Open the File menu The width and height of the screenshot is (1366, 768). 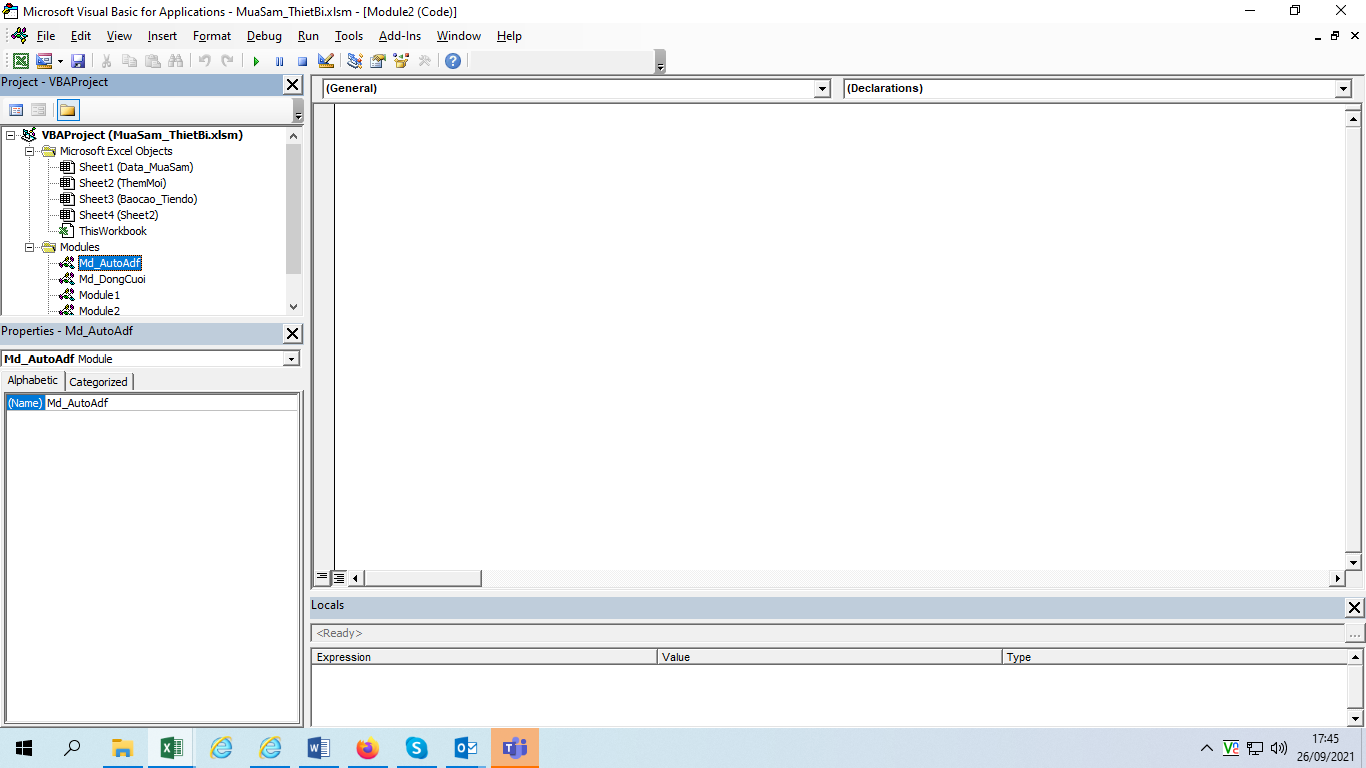[x=46, y=36]
